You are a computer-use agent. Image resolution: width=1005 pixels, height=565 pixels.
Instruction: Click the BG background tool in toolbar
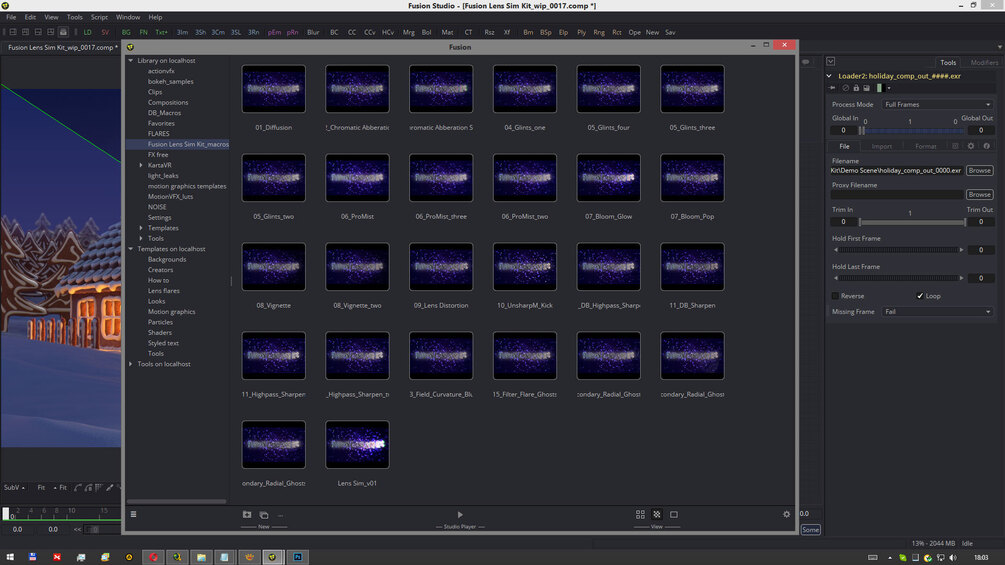pyautogui.click(x=126, y=32)
